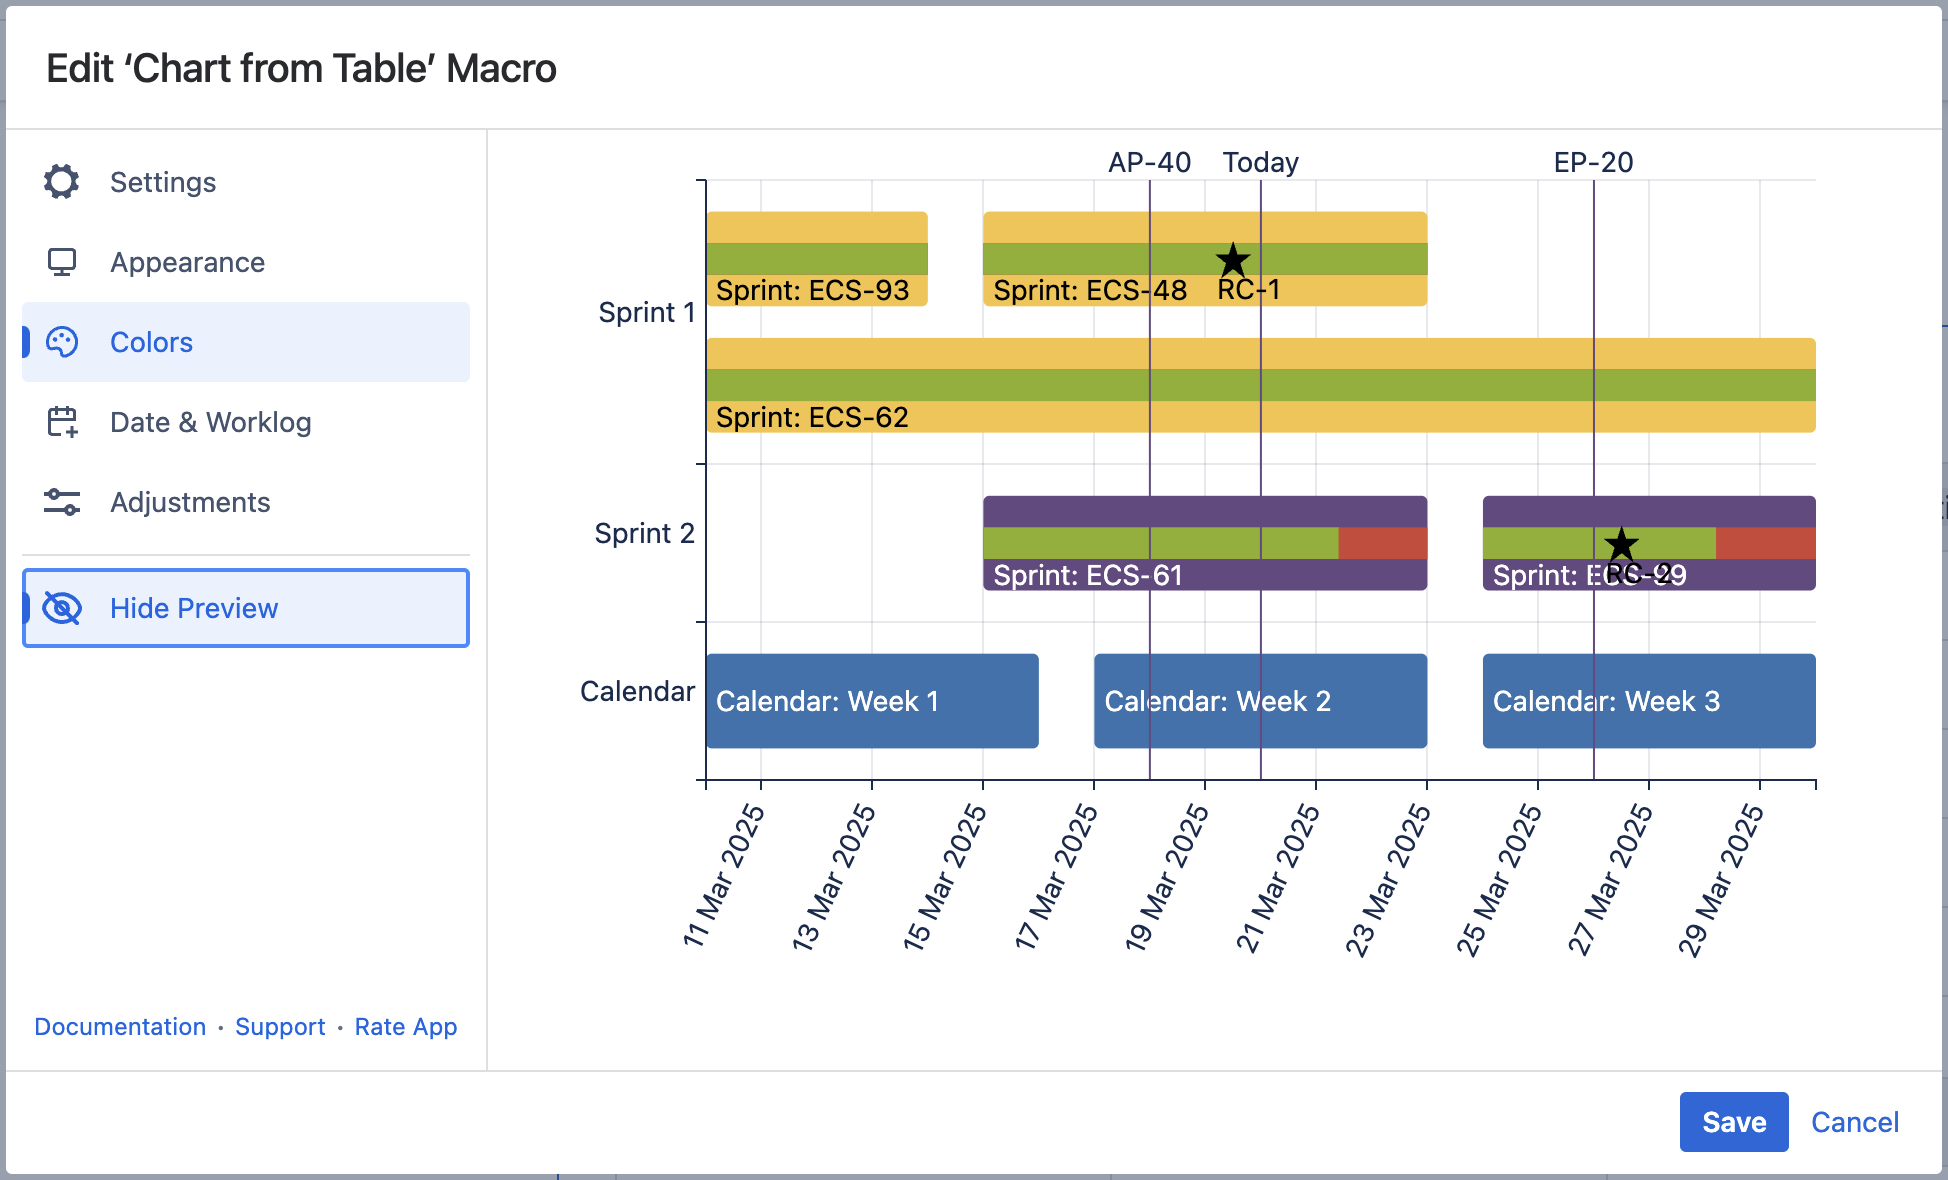
Task: Click the Date & Worklog calendar icon
Action: click(x=62, y=422)
